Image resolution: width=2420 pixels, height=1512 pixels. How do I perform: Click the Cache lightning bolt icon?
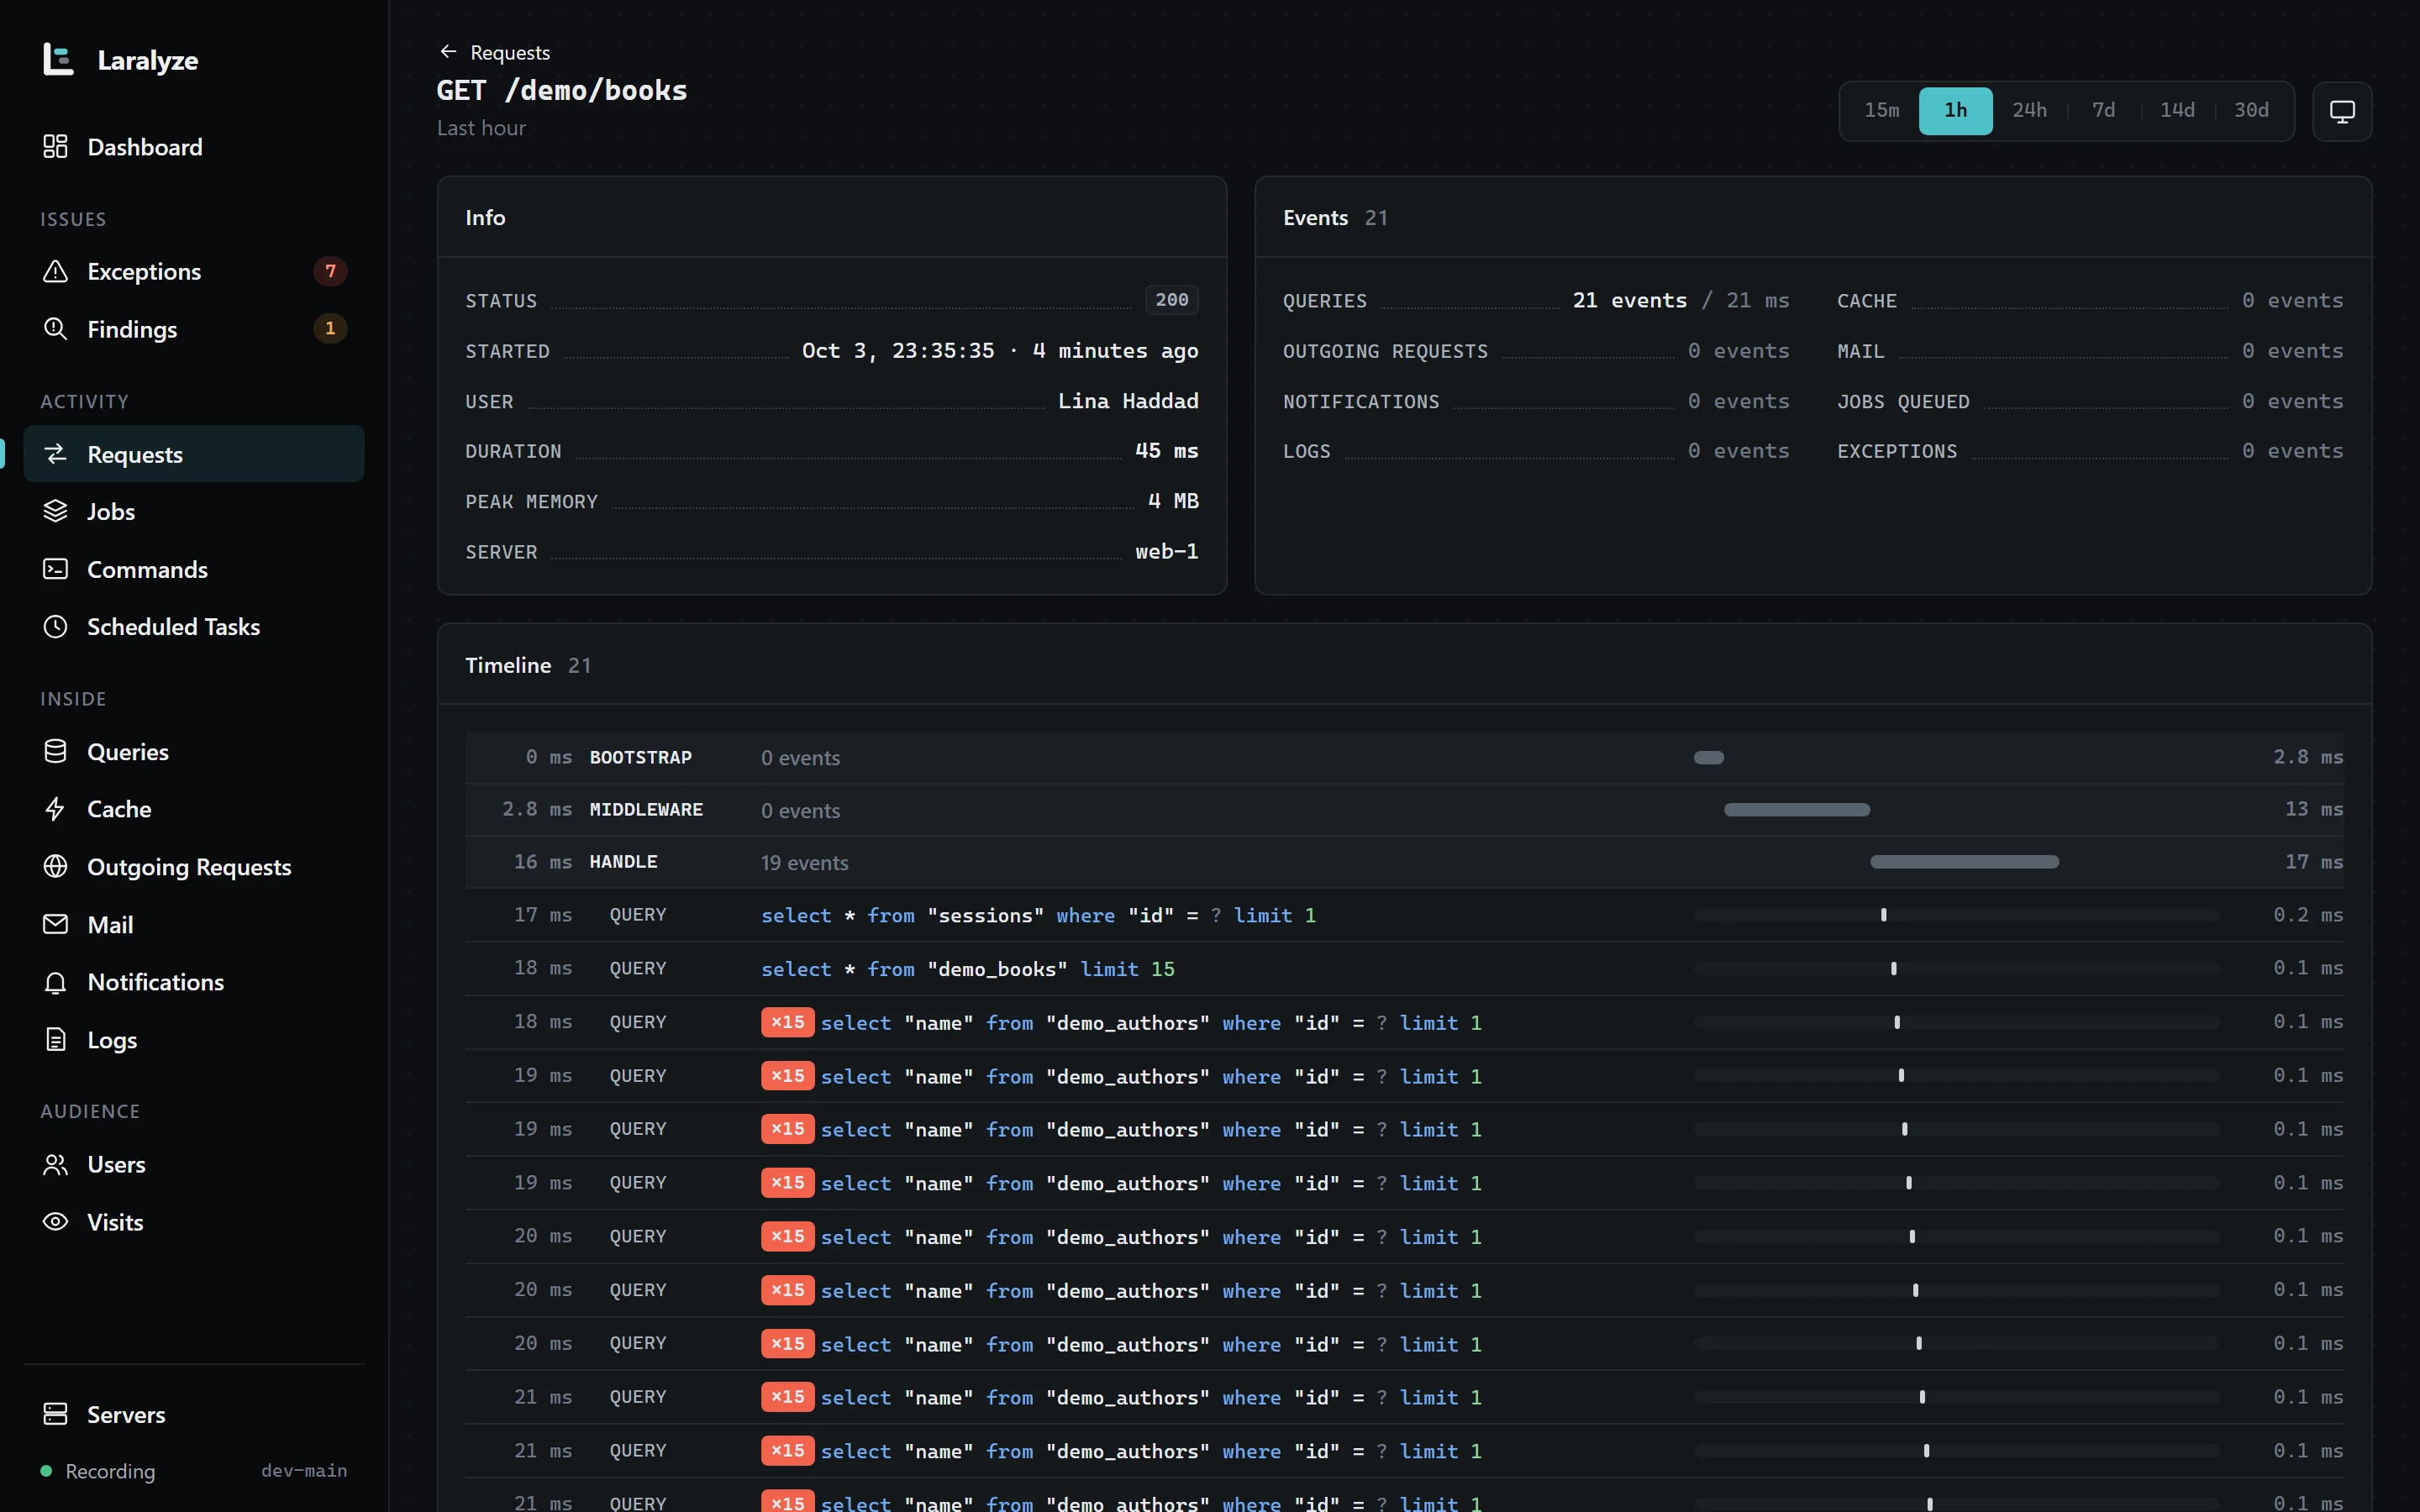coord(55,809)
